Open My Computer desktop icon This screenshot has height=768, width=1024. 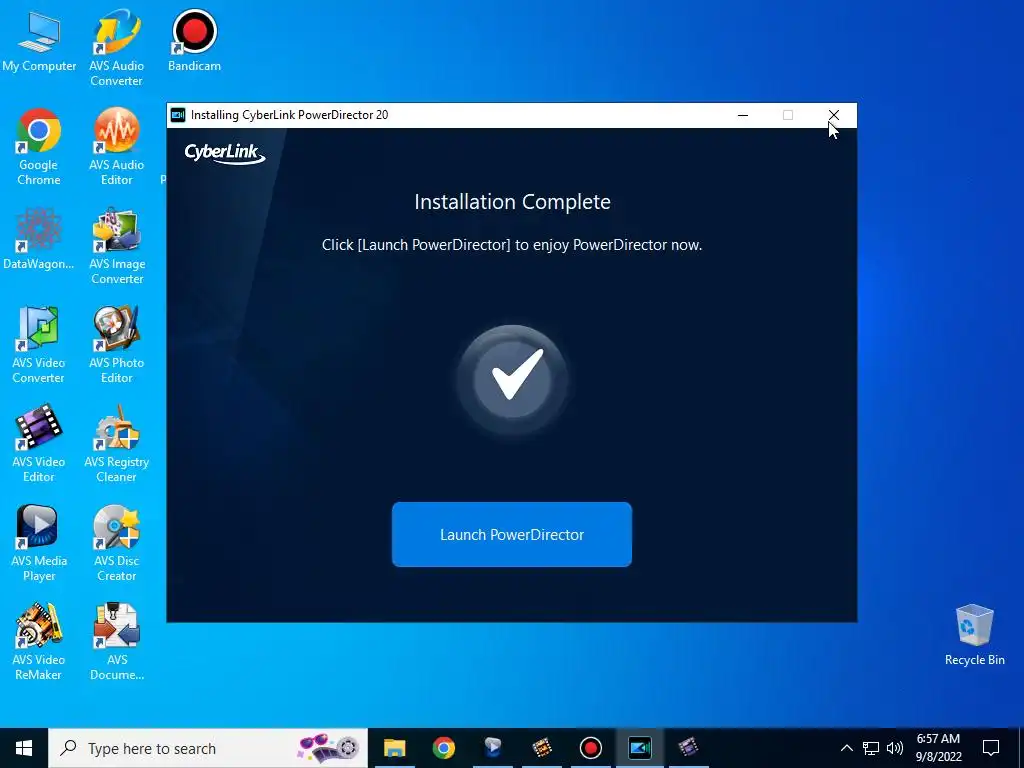39,40
